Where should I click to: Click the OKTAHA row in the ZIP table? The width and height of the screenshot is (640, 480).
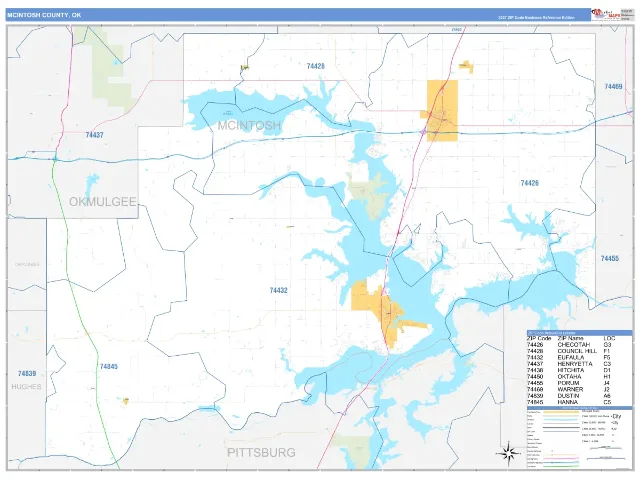pyautogui.click(x=579, y=376)
